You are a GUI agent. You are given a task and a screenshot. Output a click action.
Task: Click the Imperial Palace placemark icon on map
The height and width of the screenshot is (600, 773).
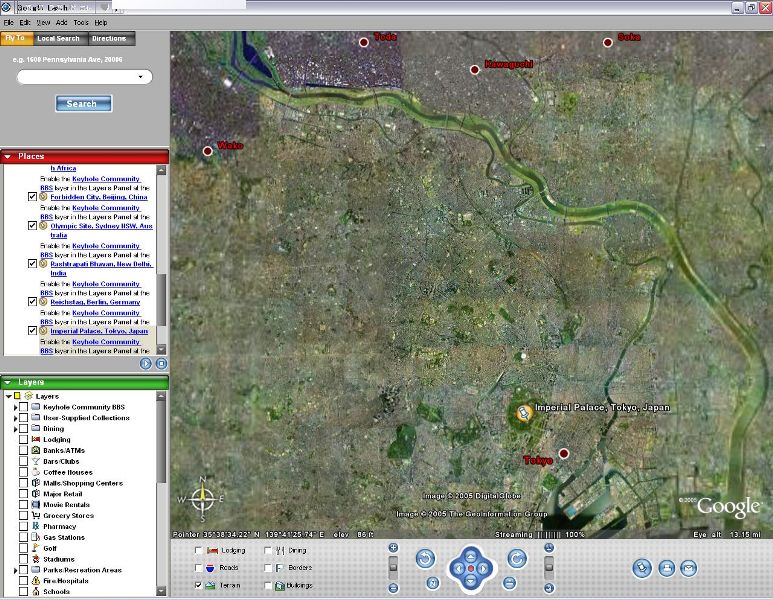pyautogui.click(x=524, y=413)
